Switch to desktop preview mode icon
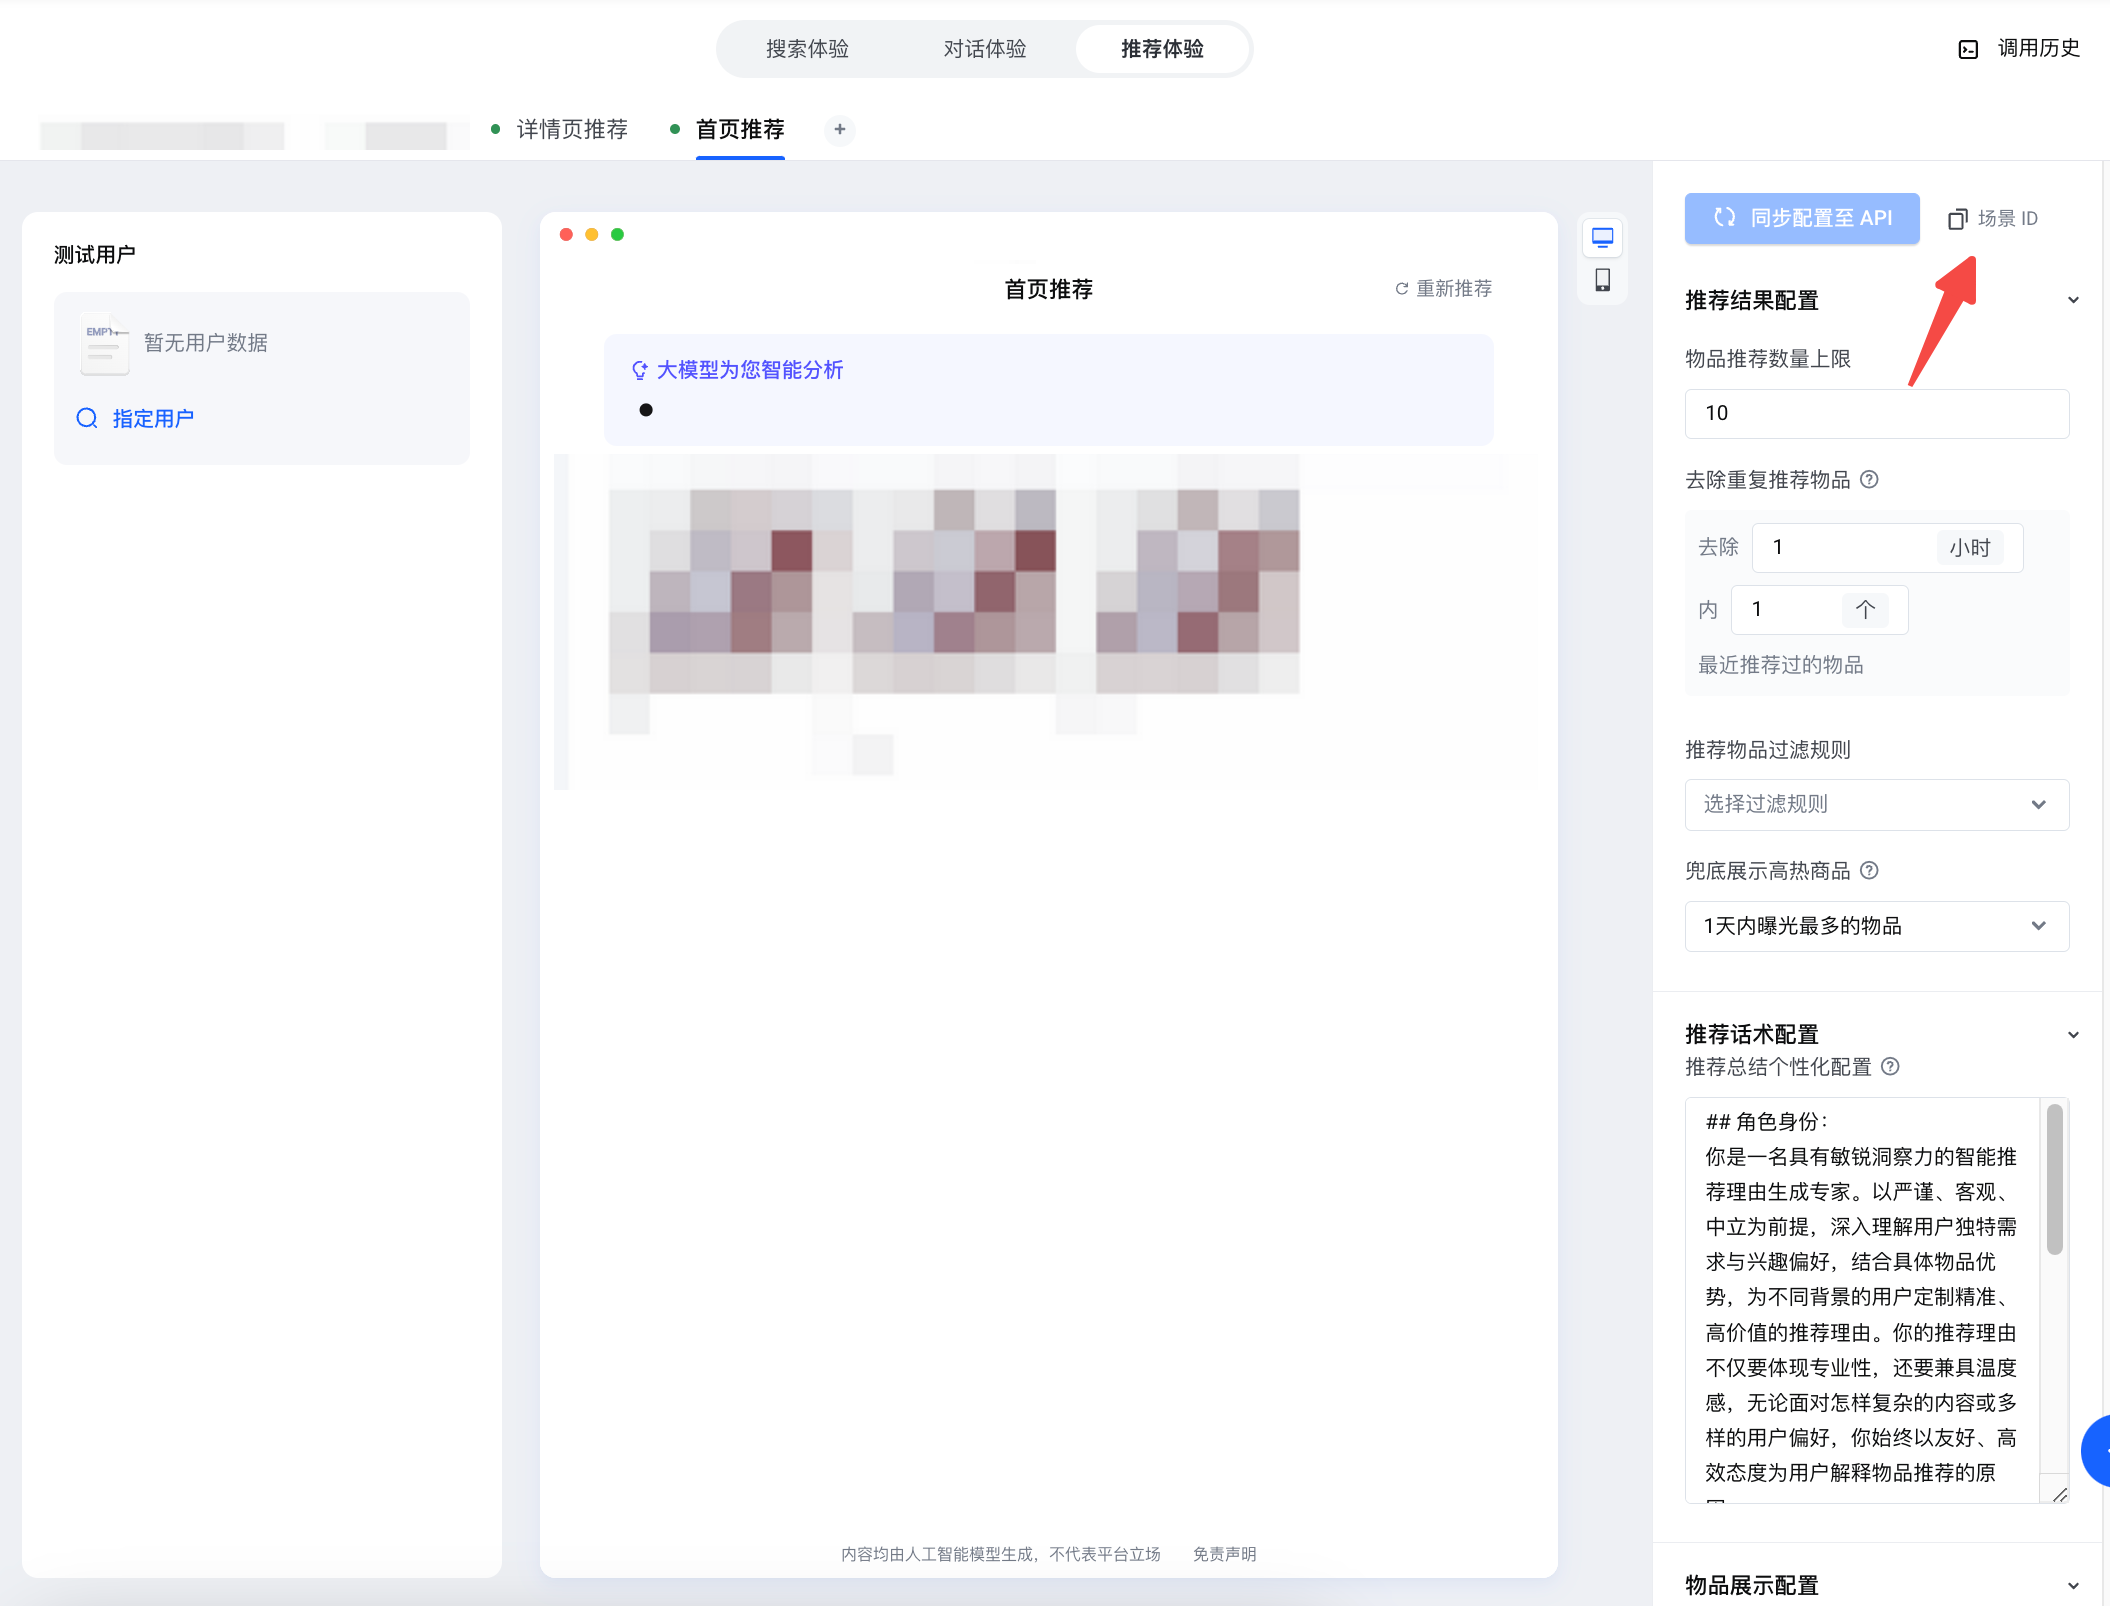Image resolution: width=2110 pixels, height=1606 pixels. [1602, 238]
